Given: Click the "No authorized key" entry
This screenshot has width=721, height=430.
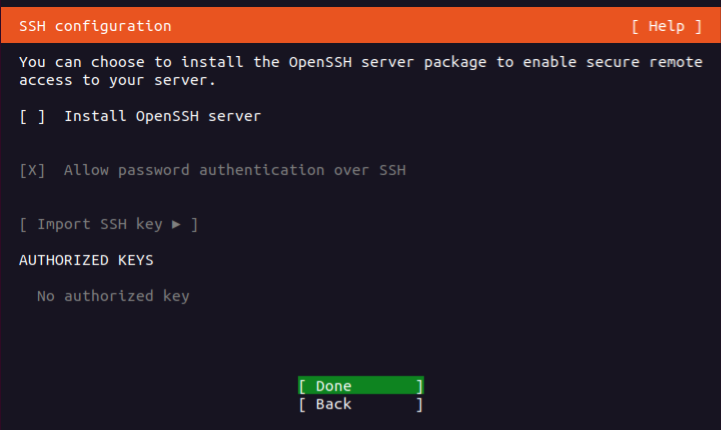Looking at the screenshot, I should [x=113, y=296].
